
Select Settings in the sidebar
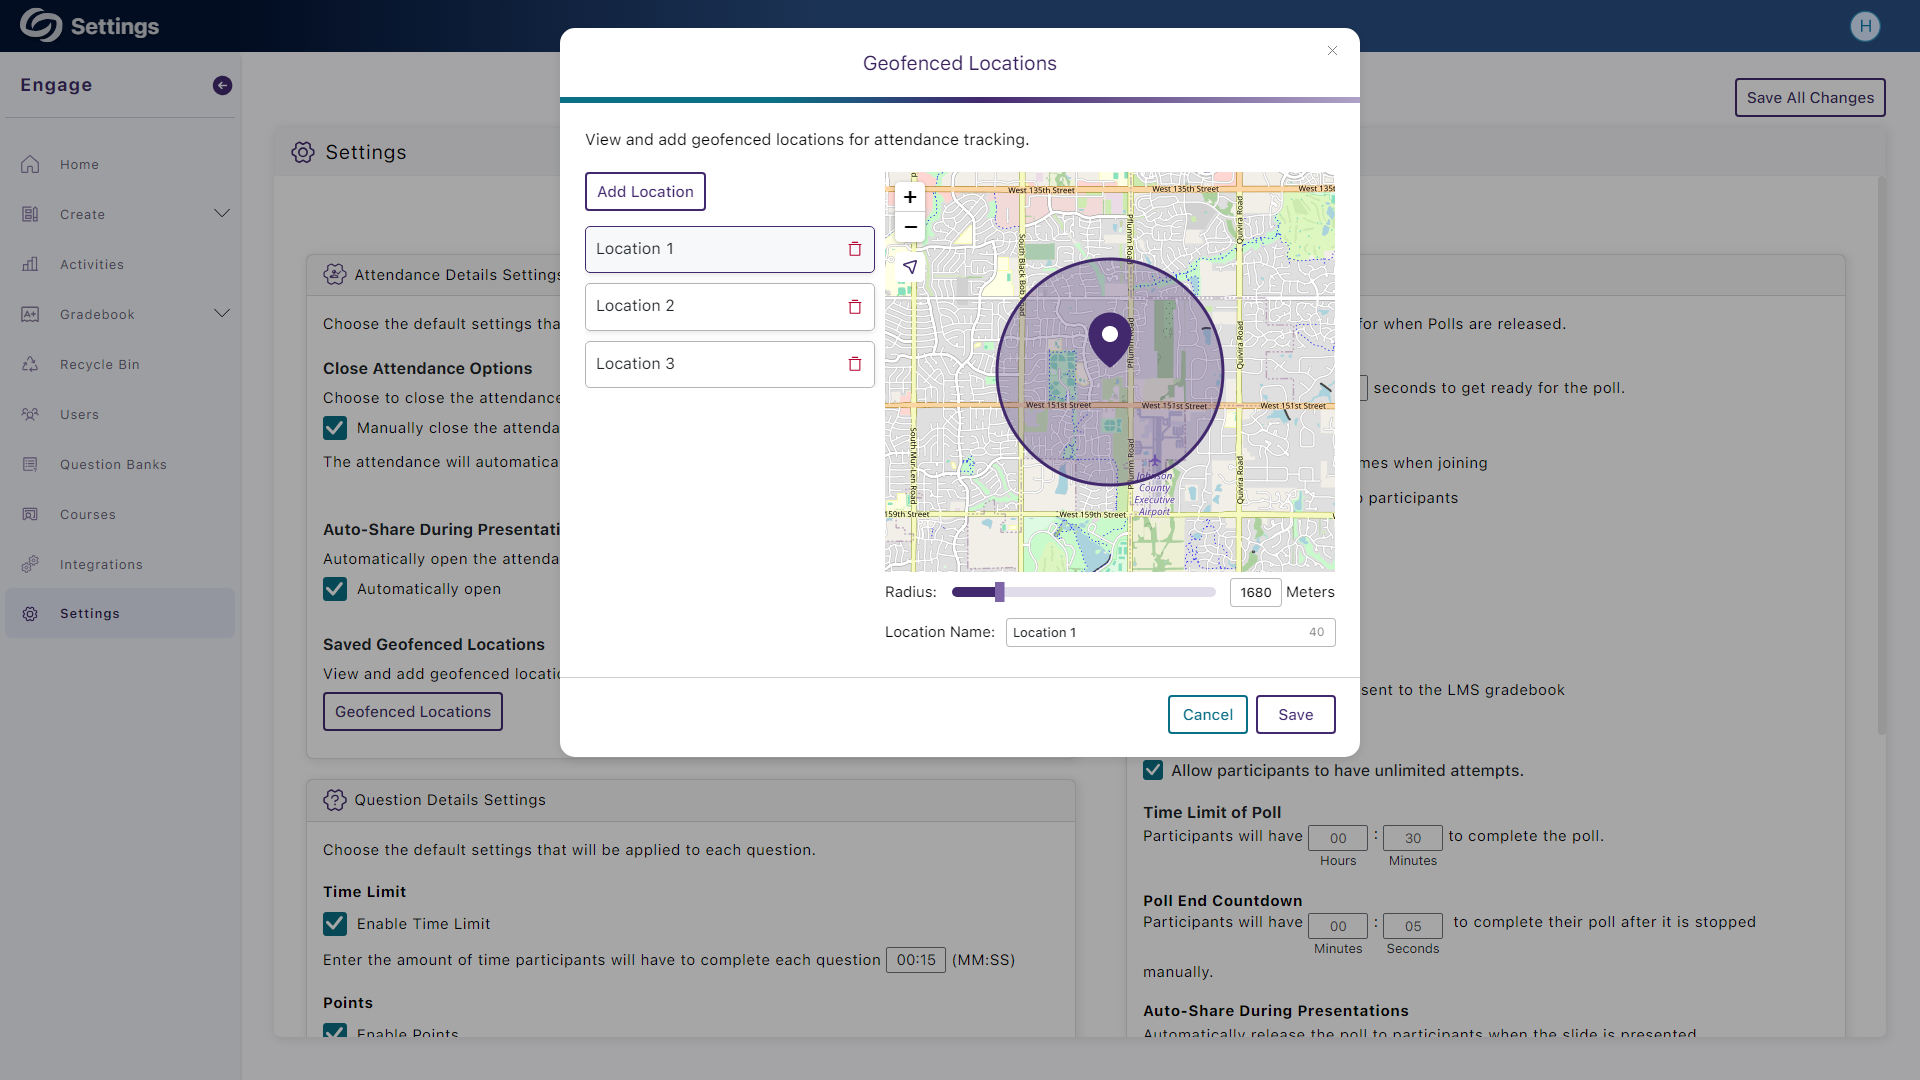pos(90,613)
